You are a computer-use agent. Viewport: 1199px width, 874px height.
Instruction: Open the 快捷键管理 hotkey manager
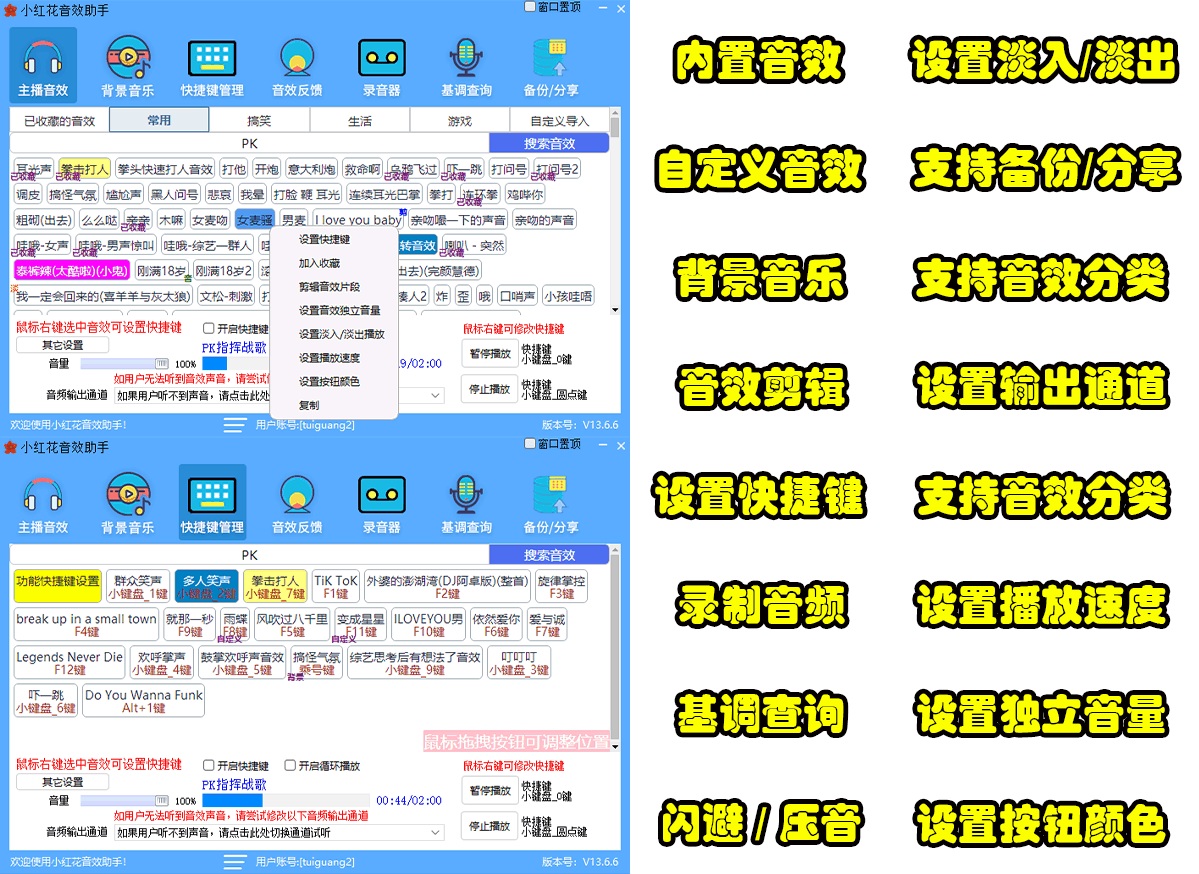(211, 60)
